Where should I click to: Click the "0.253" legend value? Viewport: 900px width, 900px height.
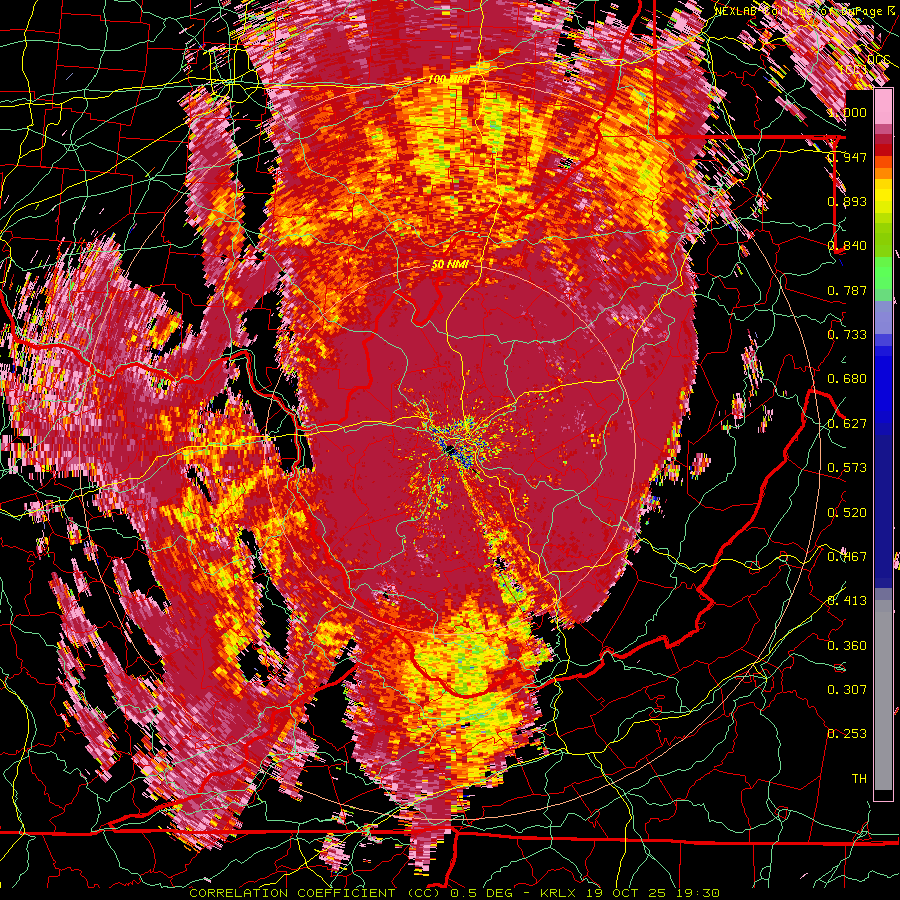coord(847,734)
